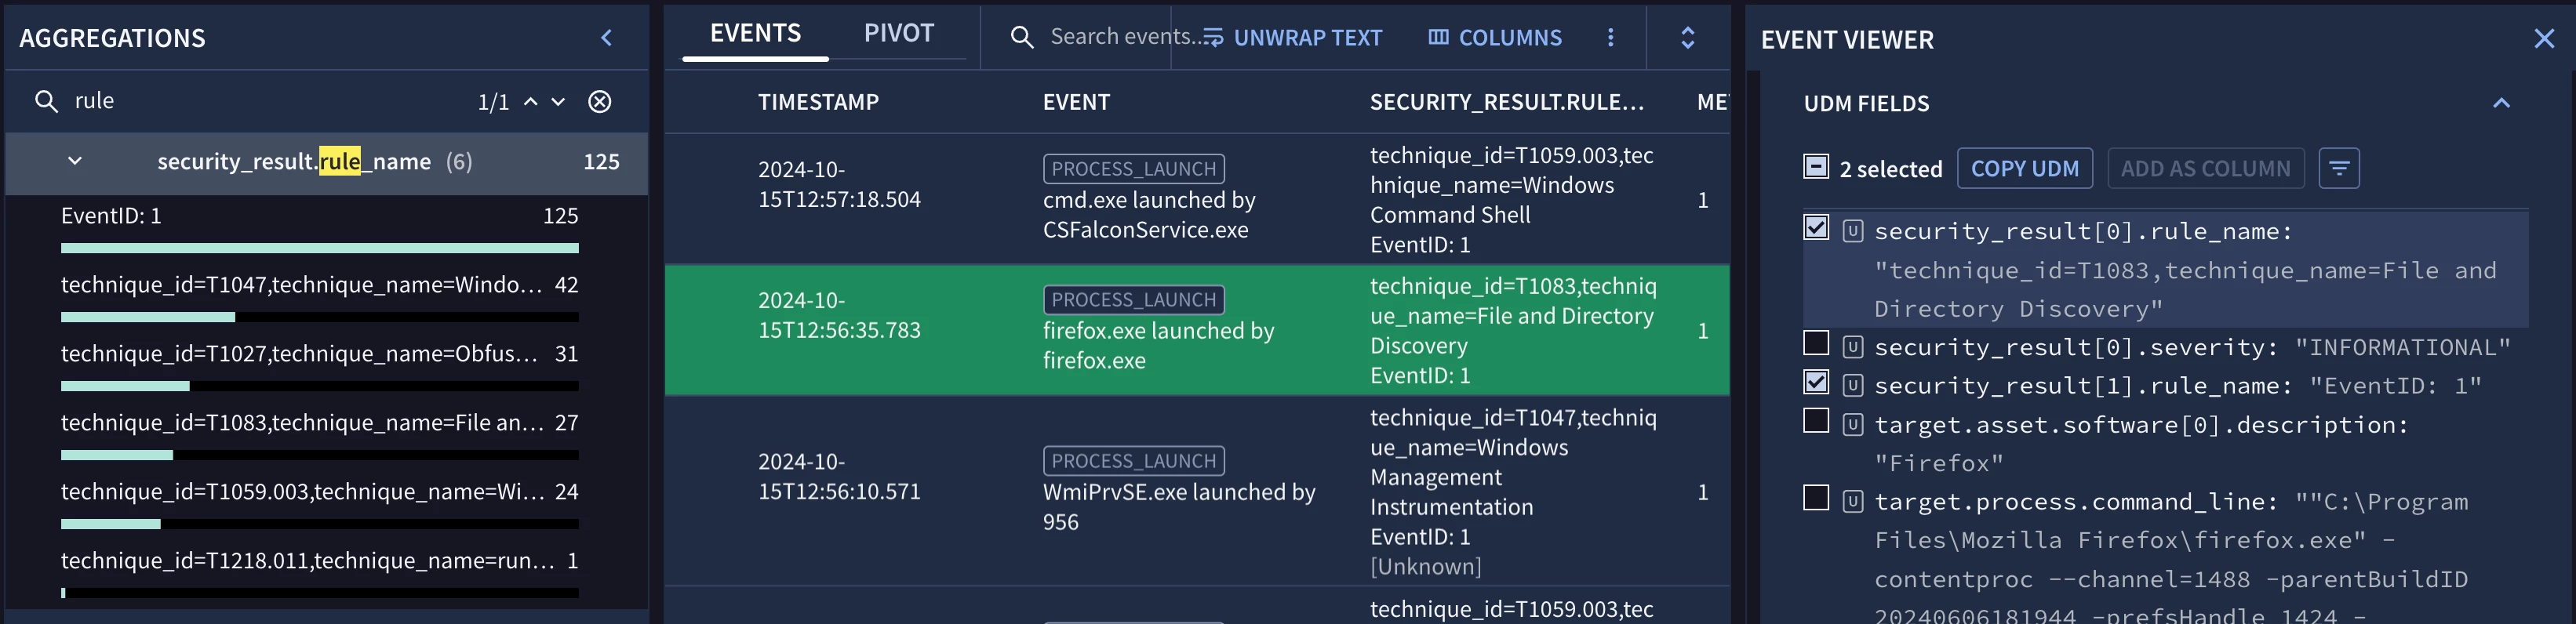
Task: Click timestamp 2024-10-15T12:57:18.504
Action: point(838,184)
